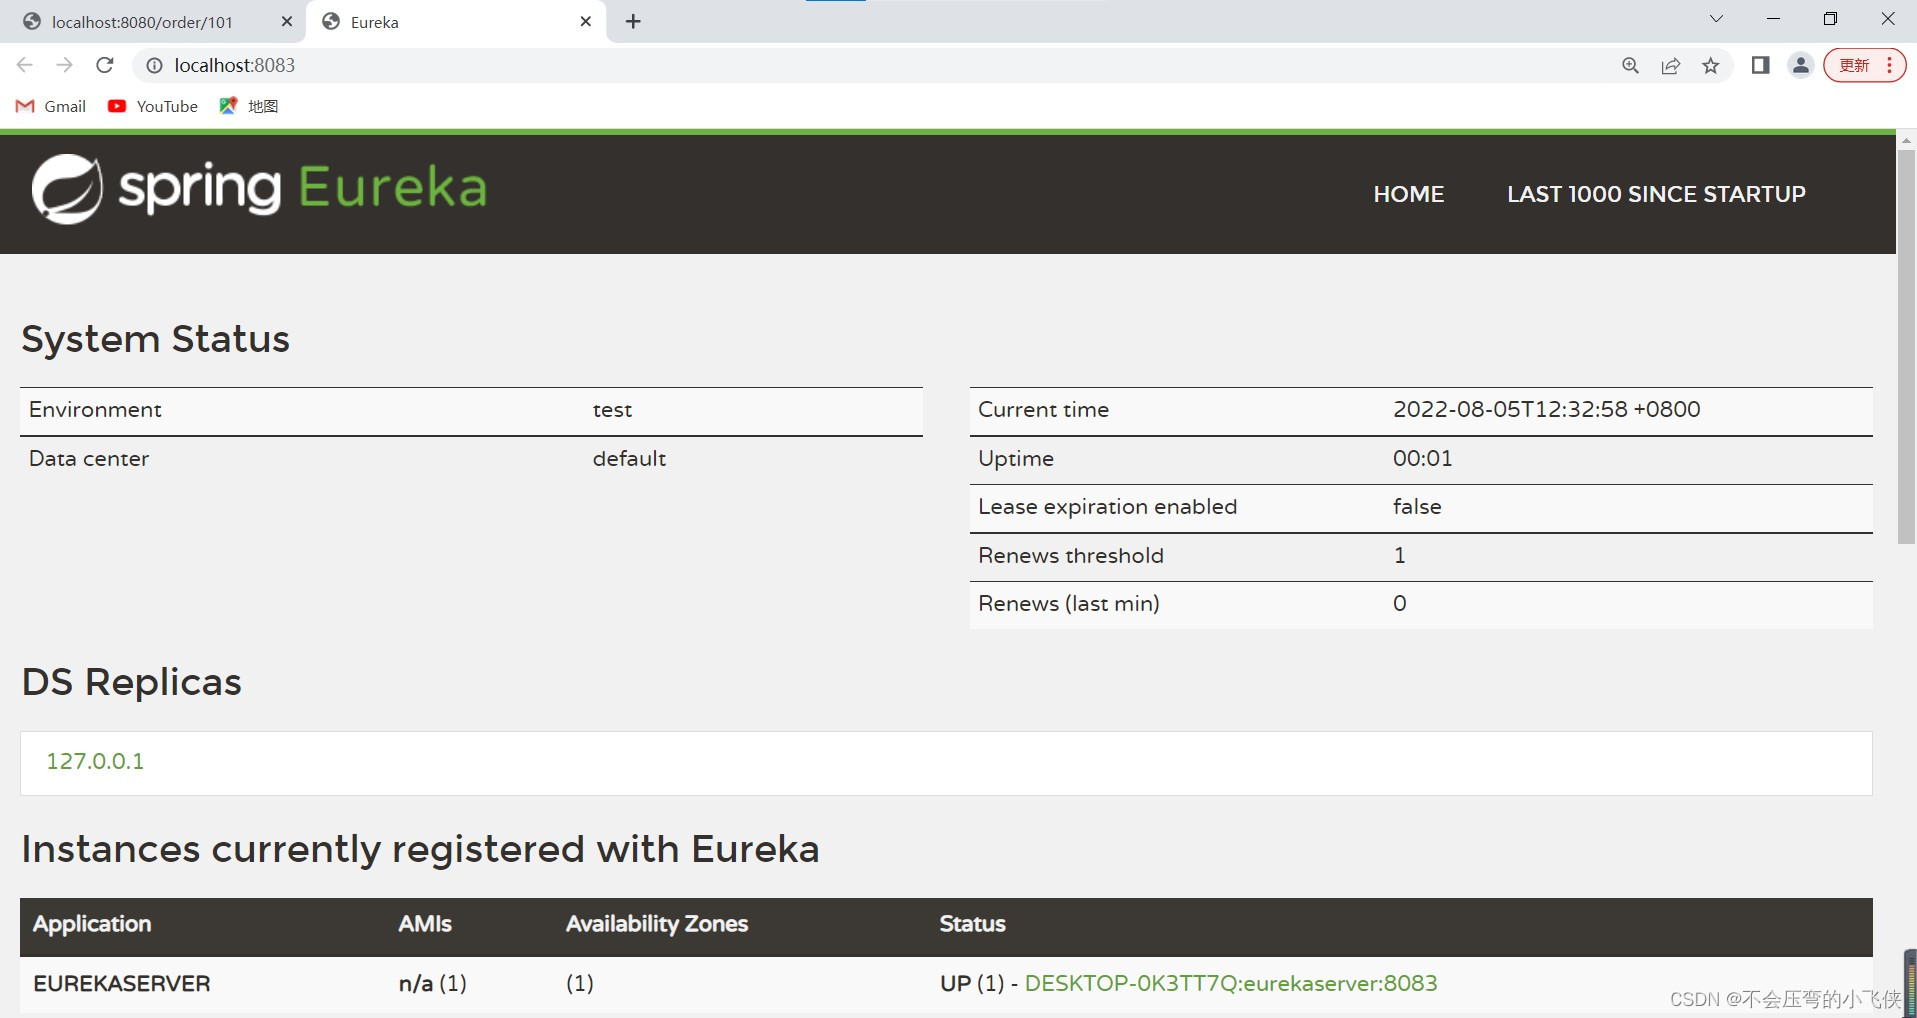The height and width of the screenshot is (1018, 1917).
Task: Open the 127.0.0.1 replica link
Action: (95, 761)
